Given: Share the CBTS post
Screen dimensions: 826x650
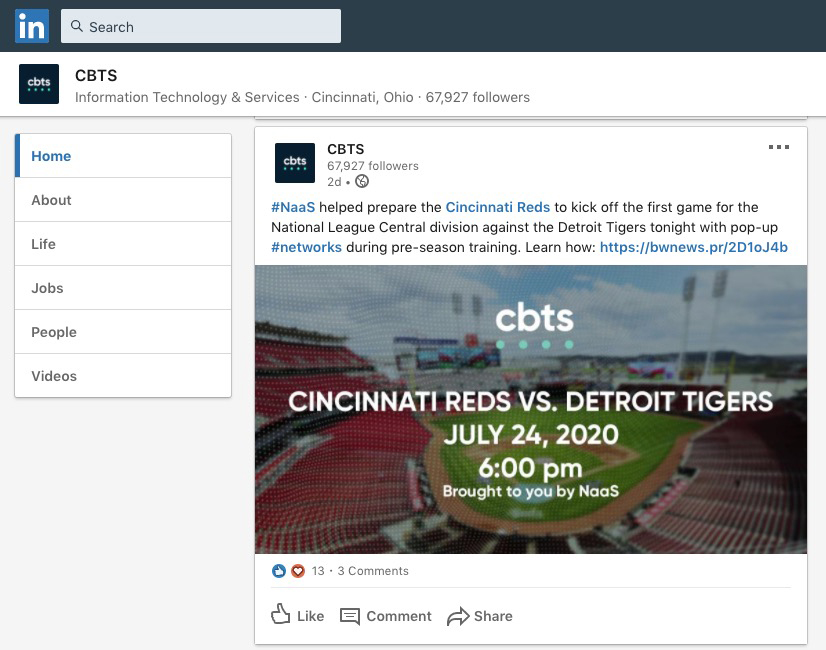Looking at the screenshot, I should [479, 616].
